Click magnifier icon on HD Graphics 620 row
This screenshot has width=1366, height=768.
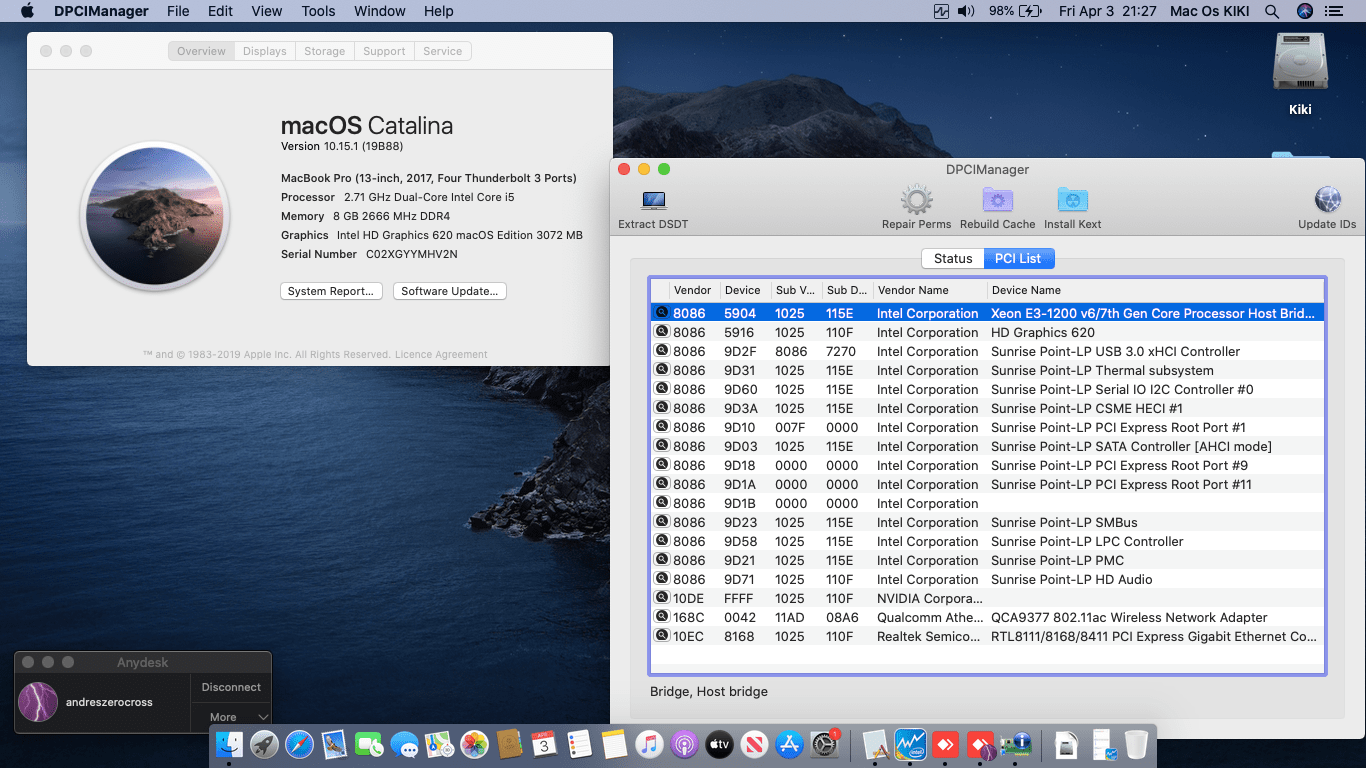tap(661, 332)
